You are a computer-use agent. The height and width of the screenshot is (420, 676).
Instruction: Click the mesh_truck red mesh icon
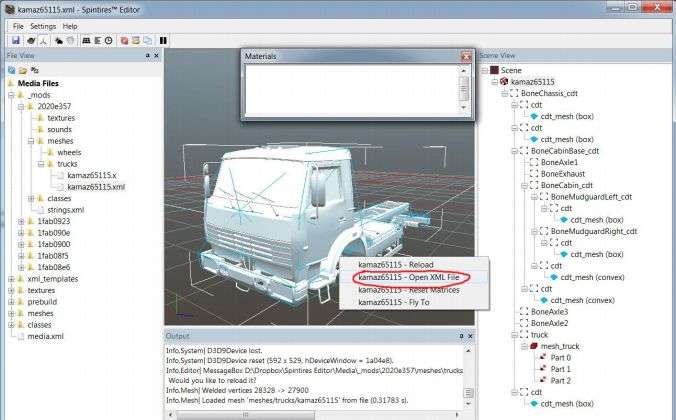pyautogui.click(x=533, y=346)
